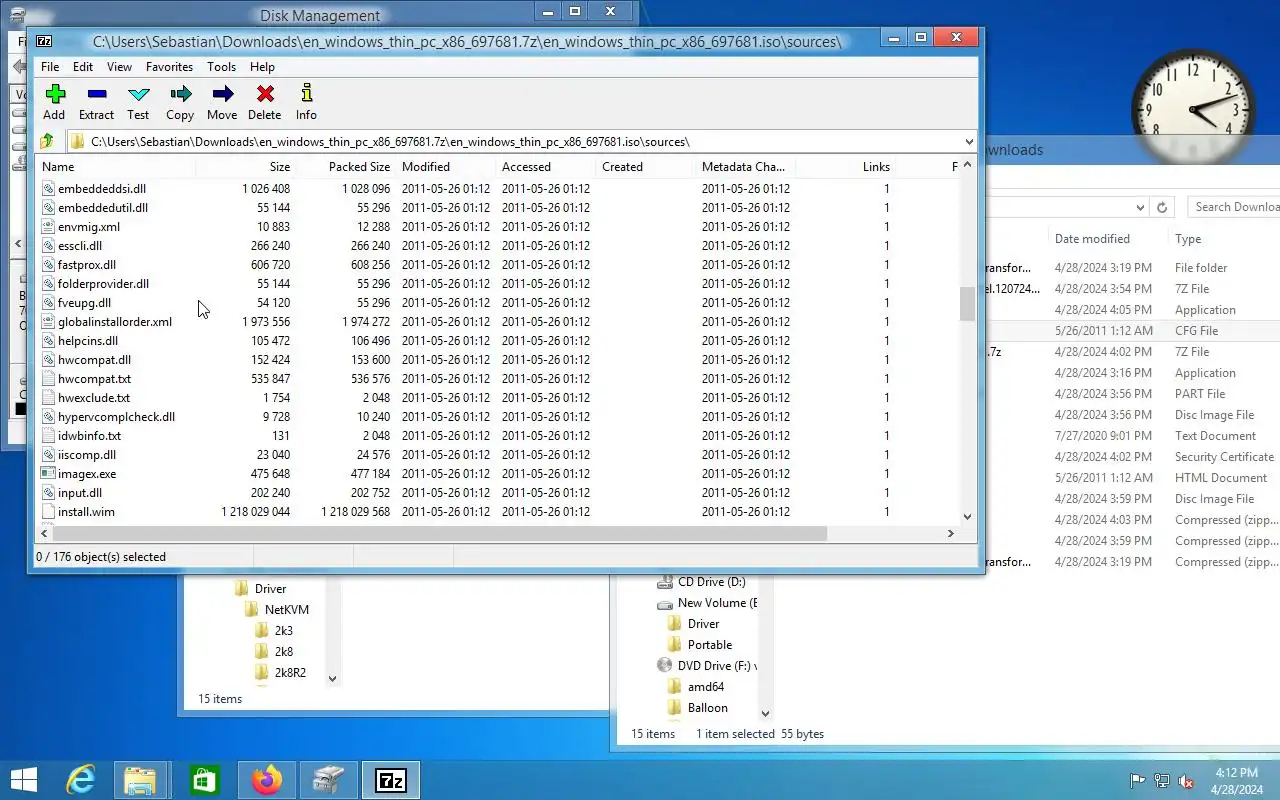
Task: Select hypervcomplcheck.dll in the list
Action: [116, 417]
